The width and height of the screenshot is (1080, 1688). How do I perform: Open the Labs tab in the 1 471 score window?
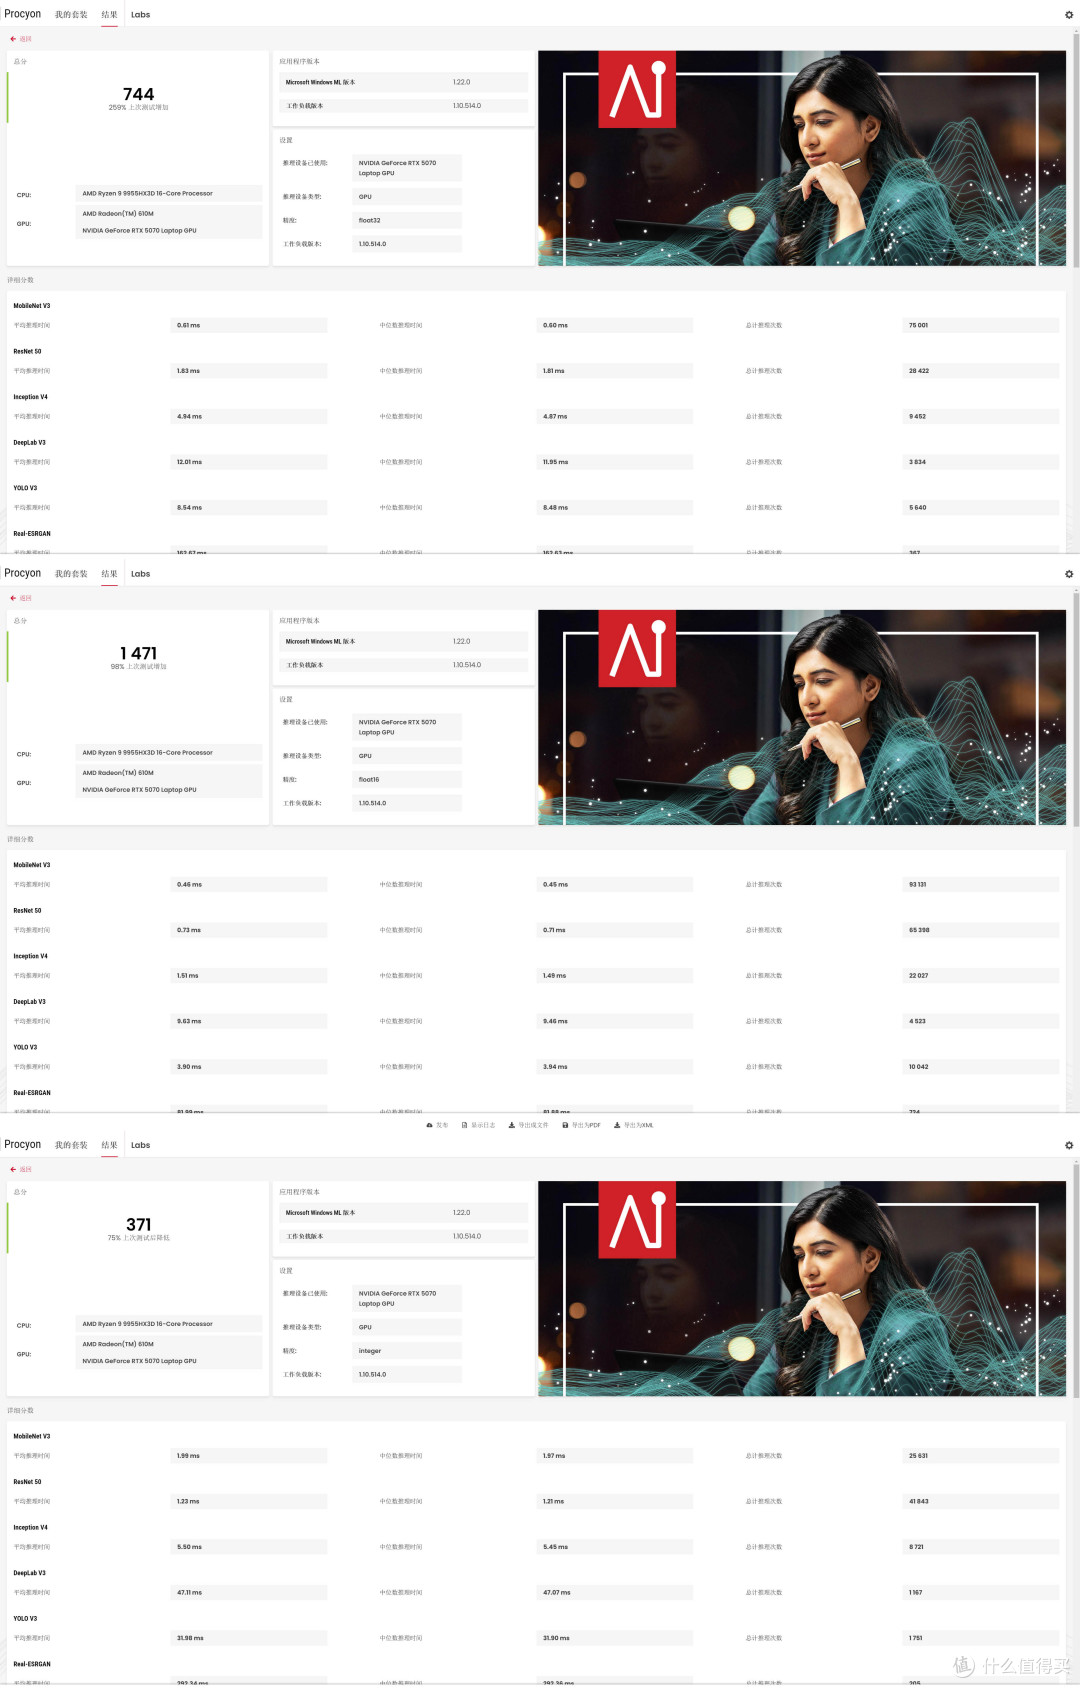point(140,574)
